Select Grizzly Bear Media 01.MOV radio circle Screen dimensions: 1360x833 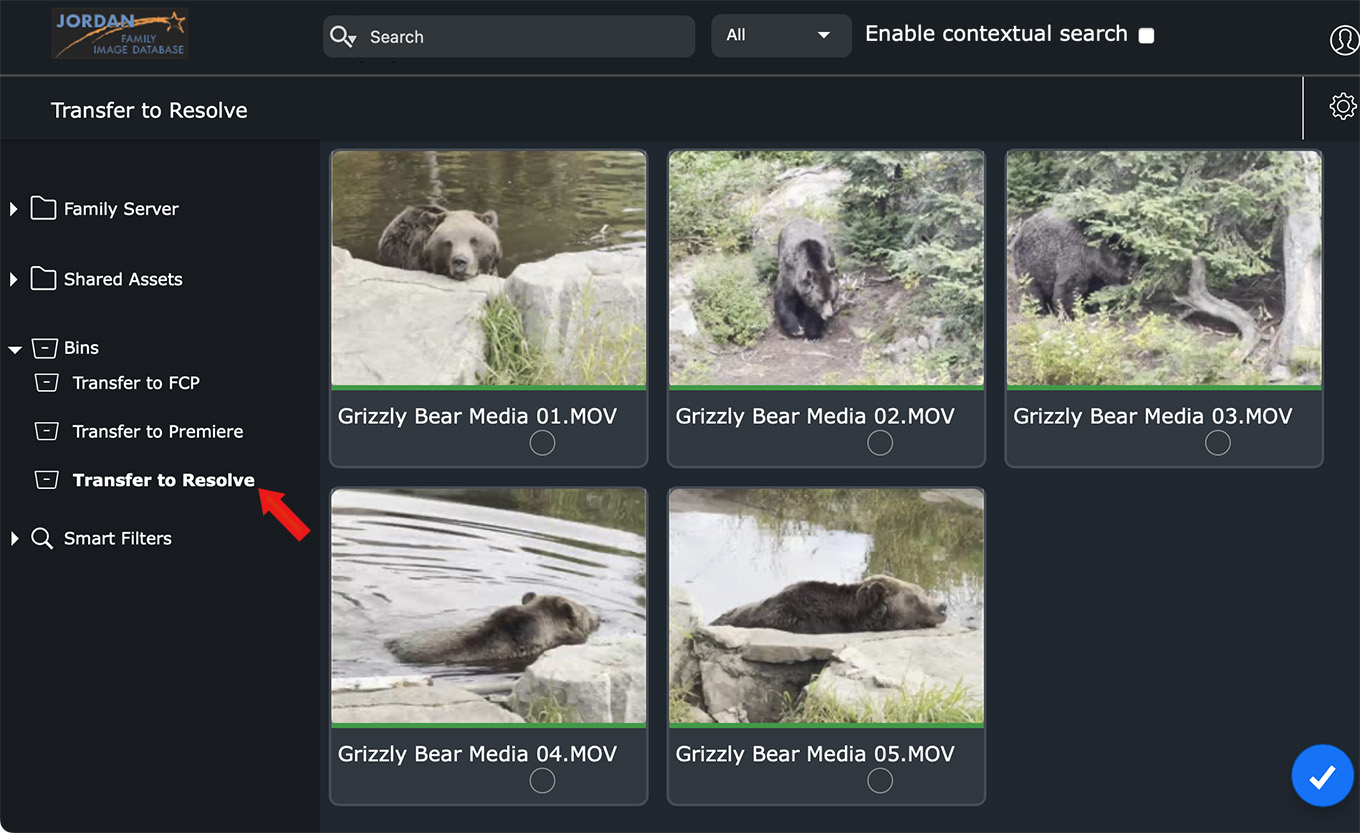[x=542, y=443]
